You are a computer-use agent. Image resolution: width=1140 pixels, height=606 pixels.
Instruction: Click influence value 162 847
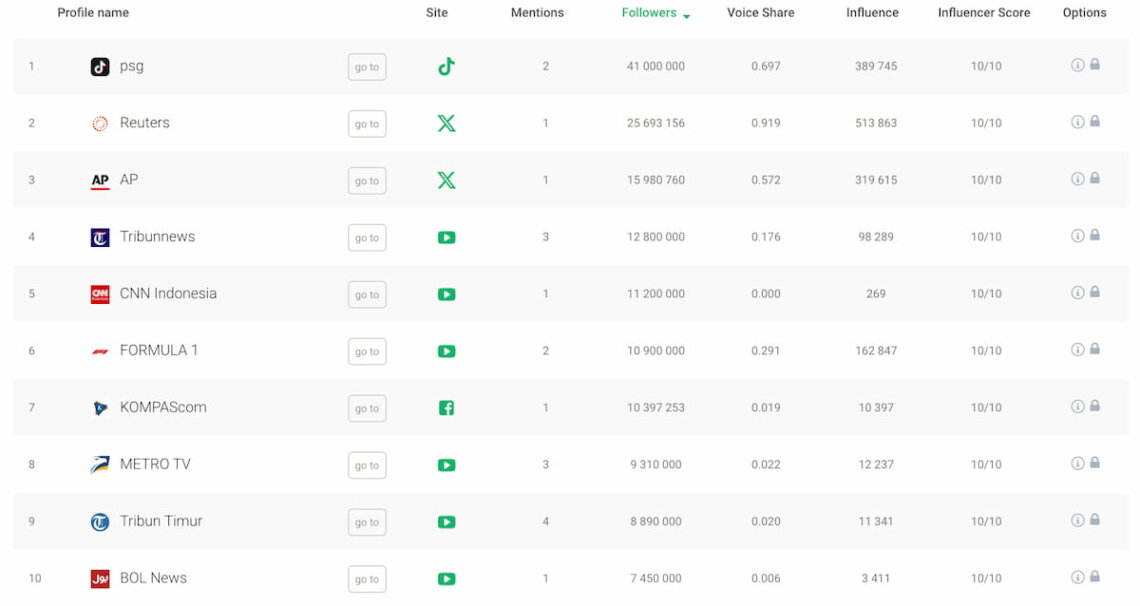[876, 350]
